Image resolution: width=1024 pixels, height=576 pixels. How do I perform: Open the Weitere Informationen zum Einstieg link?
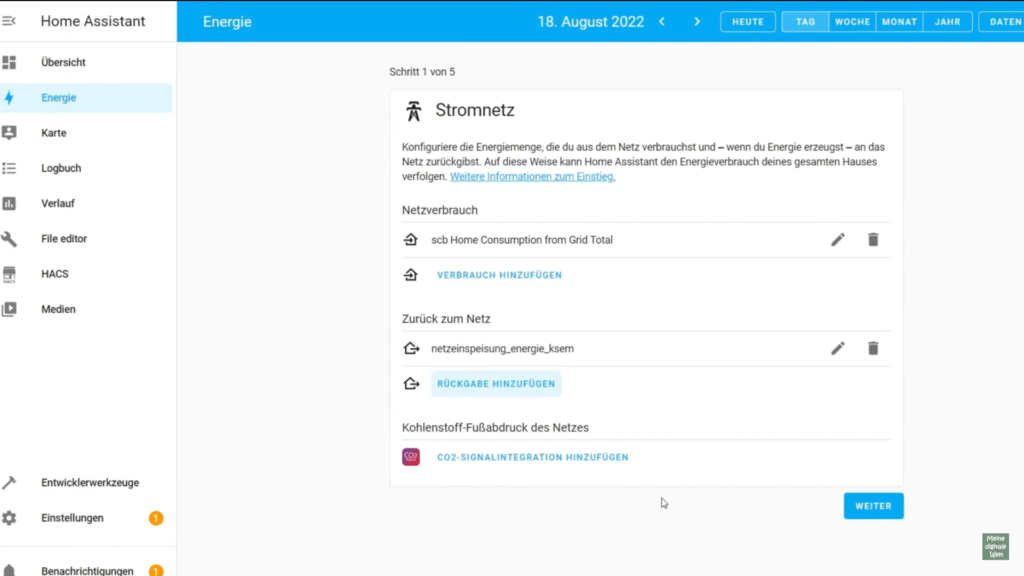point(532,177)
